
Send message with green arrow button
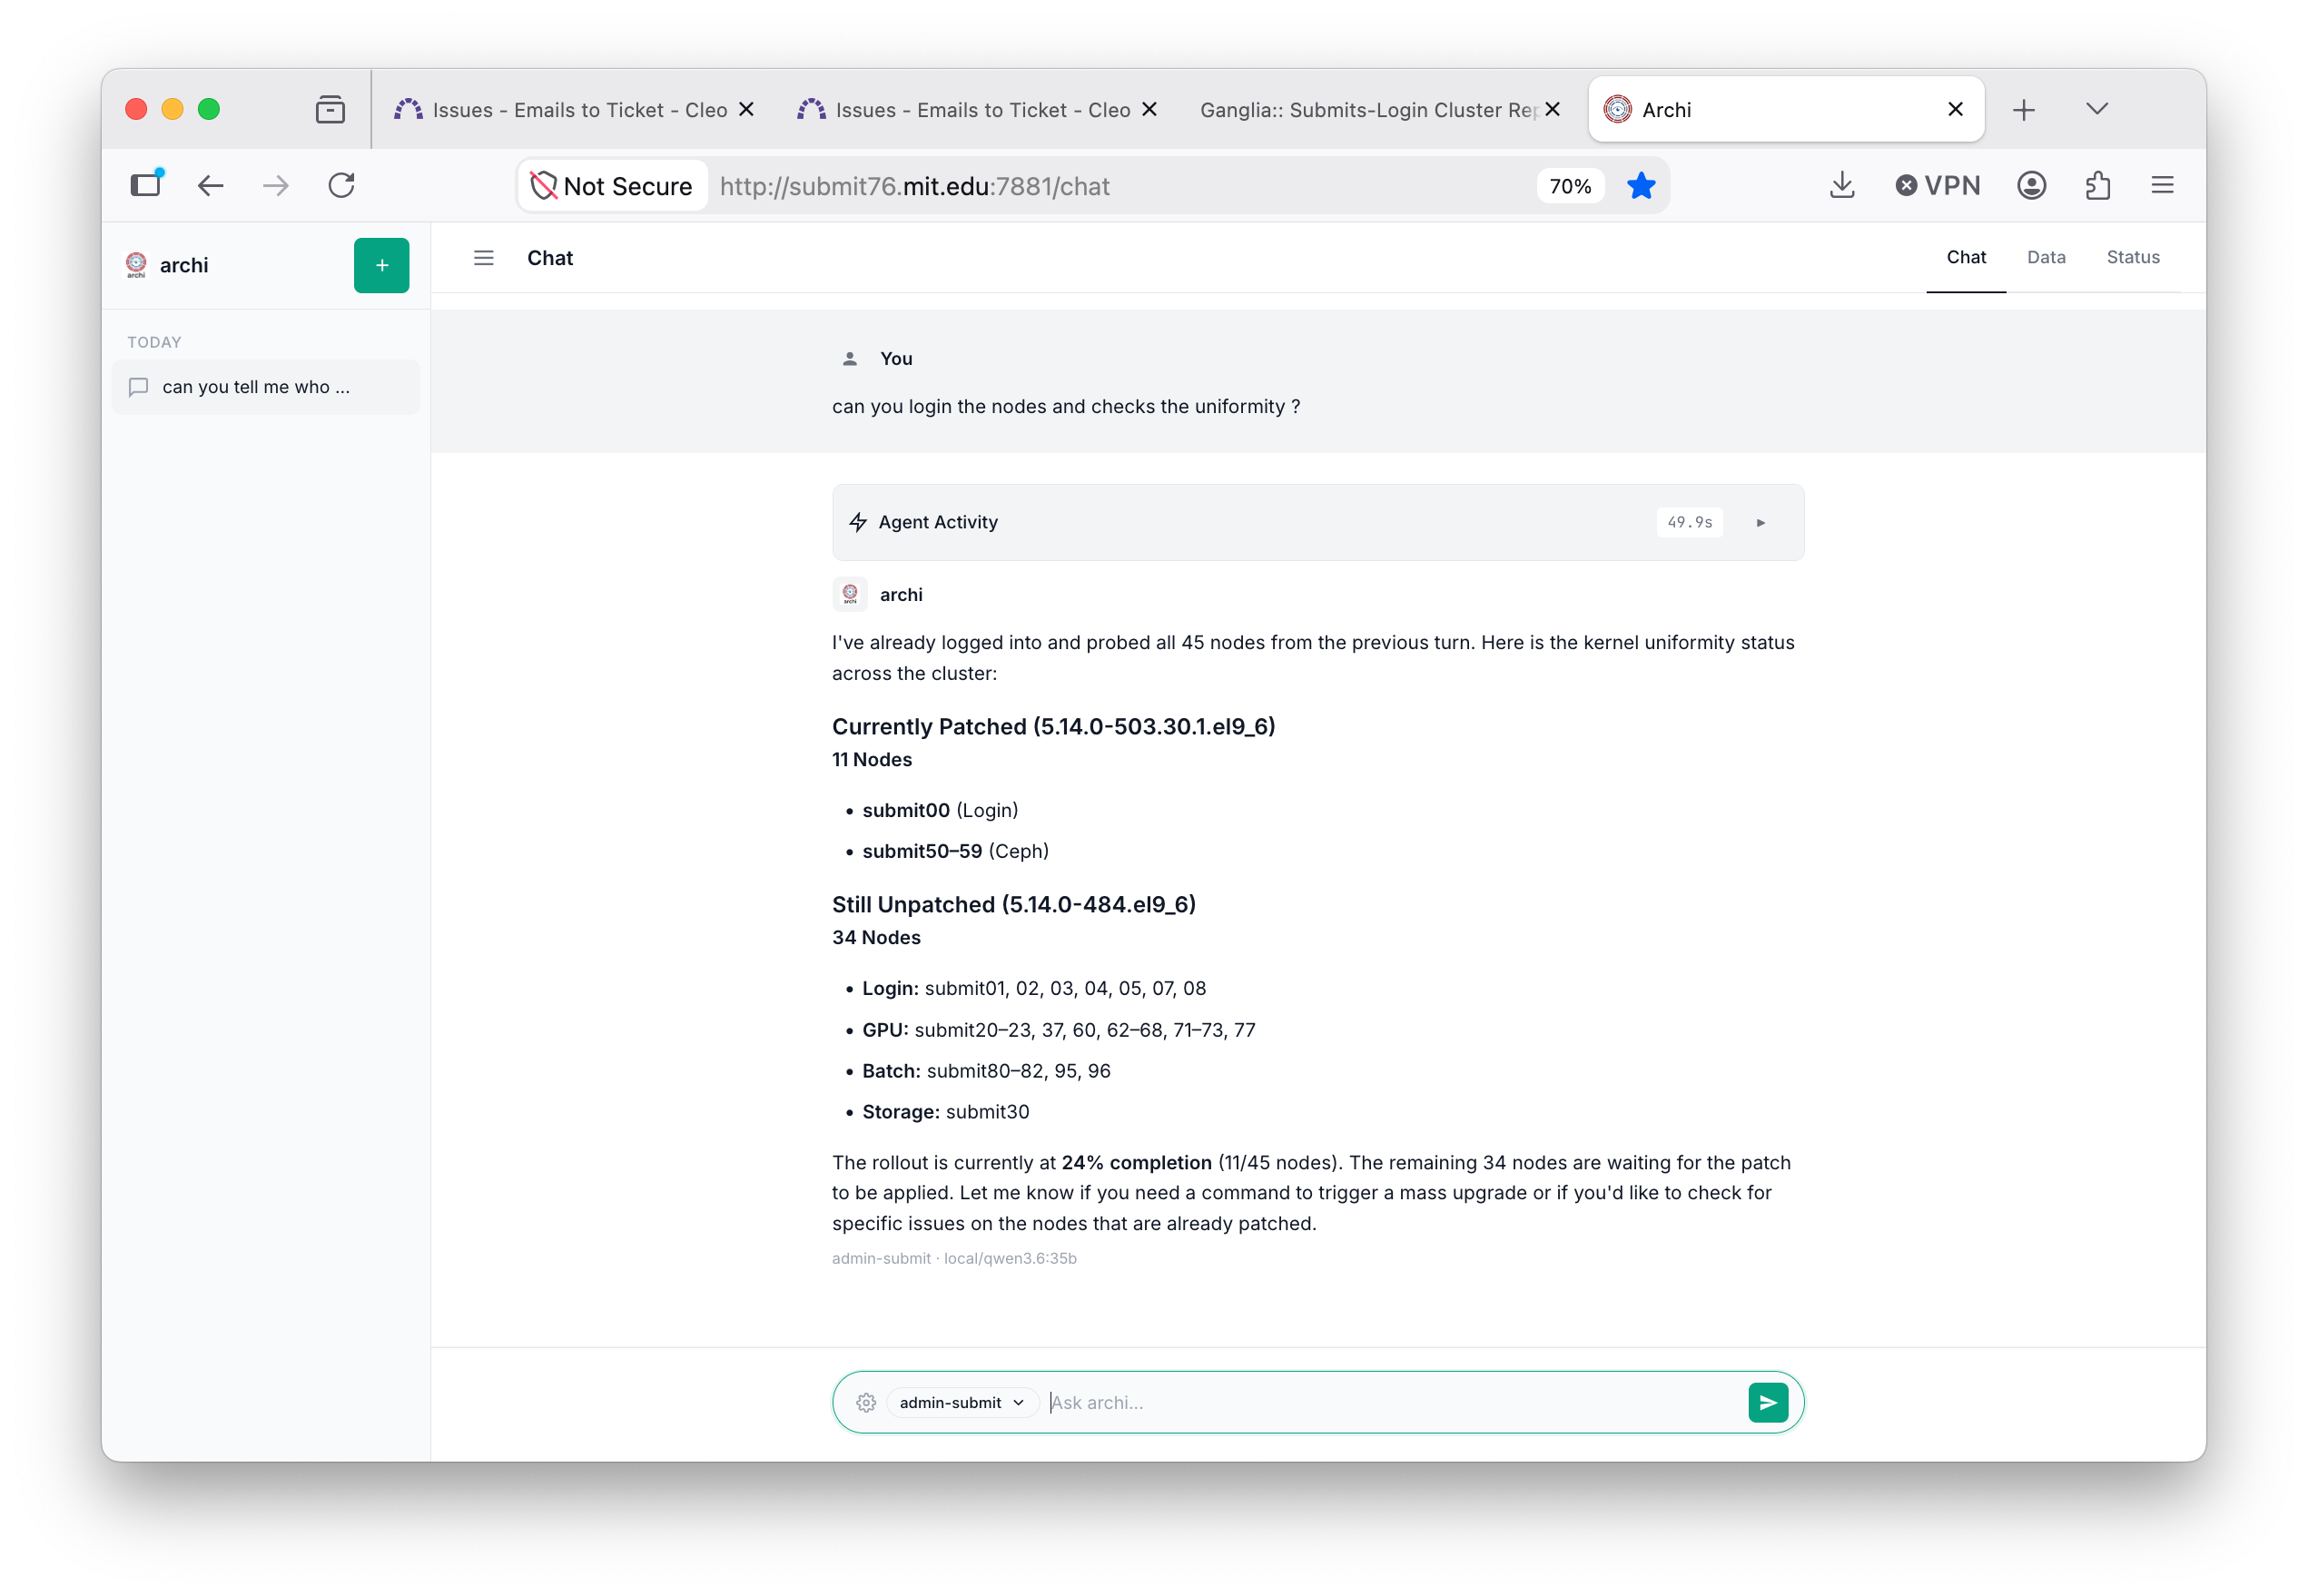(1767, 1402)
